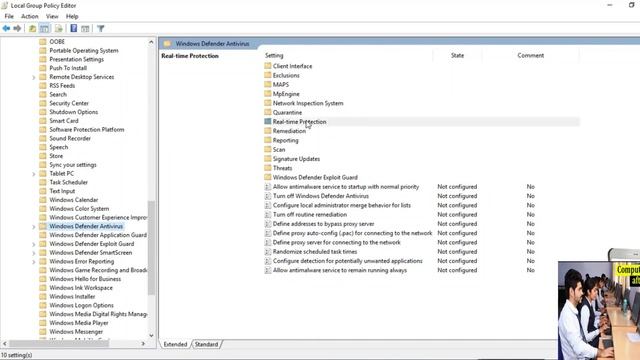The image size is (640, 360).
Task: Switch to the Standard tab
Action: [x=207, y=344]
